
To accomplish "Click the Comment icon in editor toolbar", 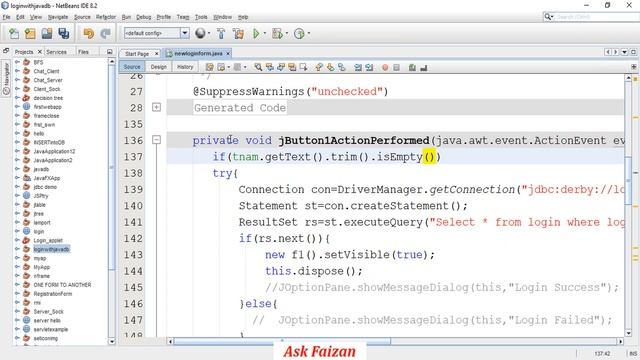I will click(x=412, y=67).
